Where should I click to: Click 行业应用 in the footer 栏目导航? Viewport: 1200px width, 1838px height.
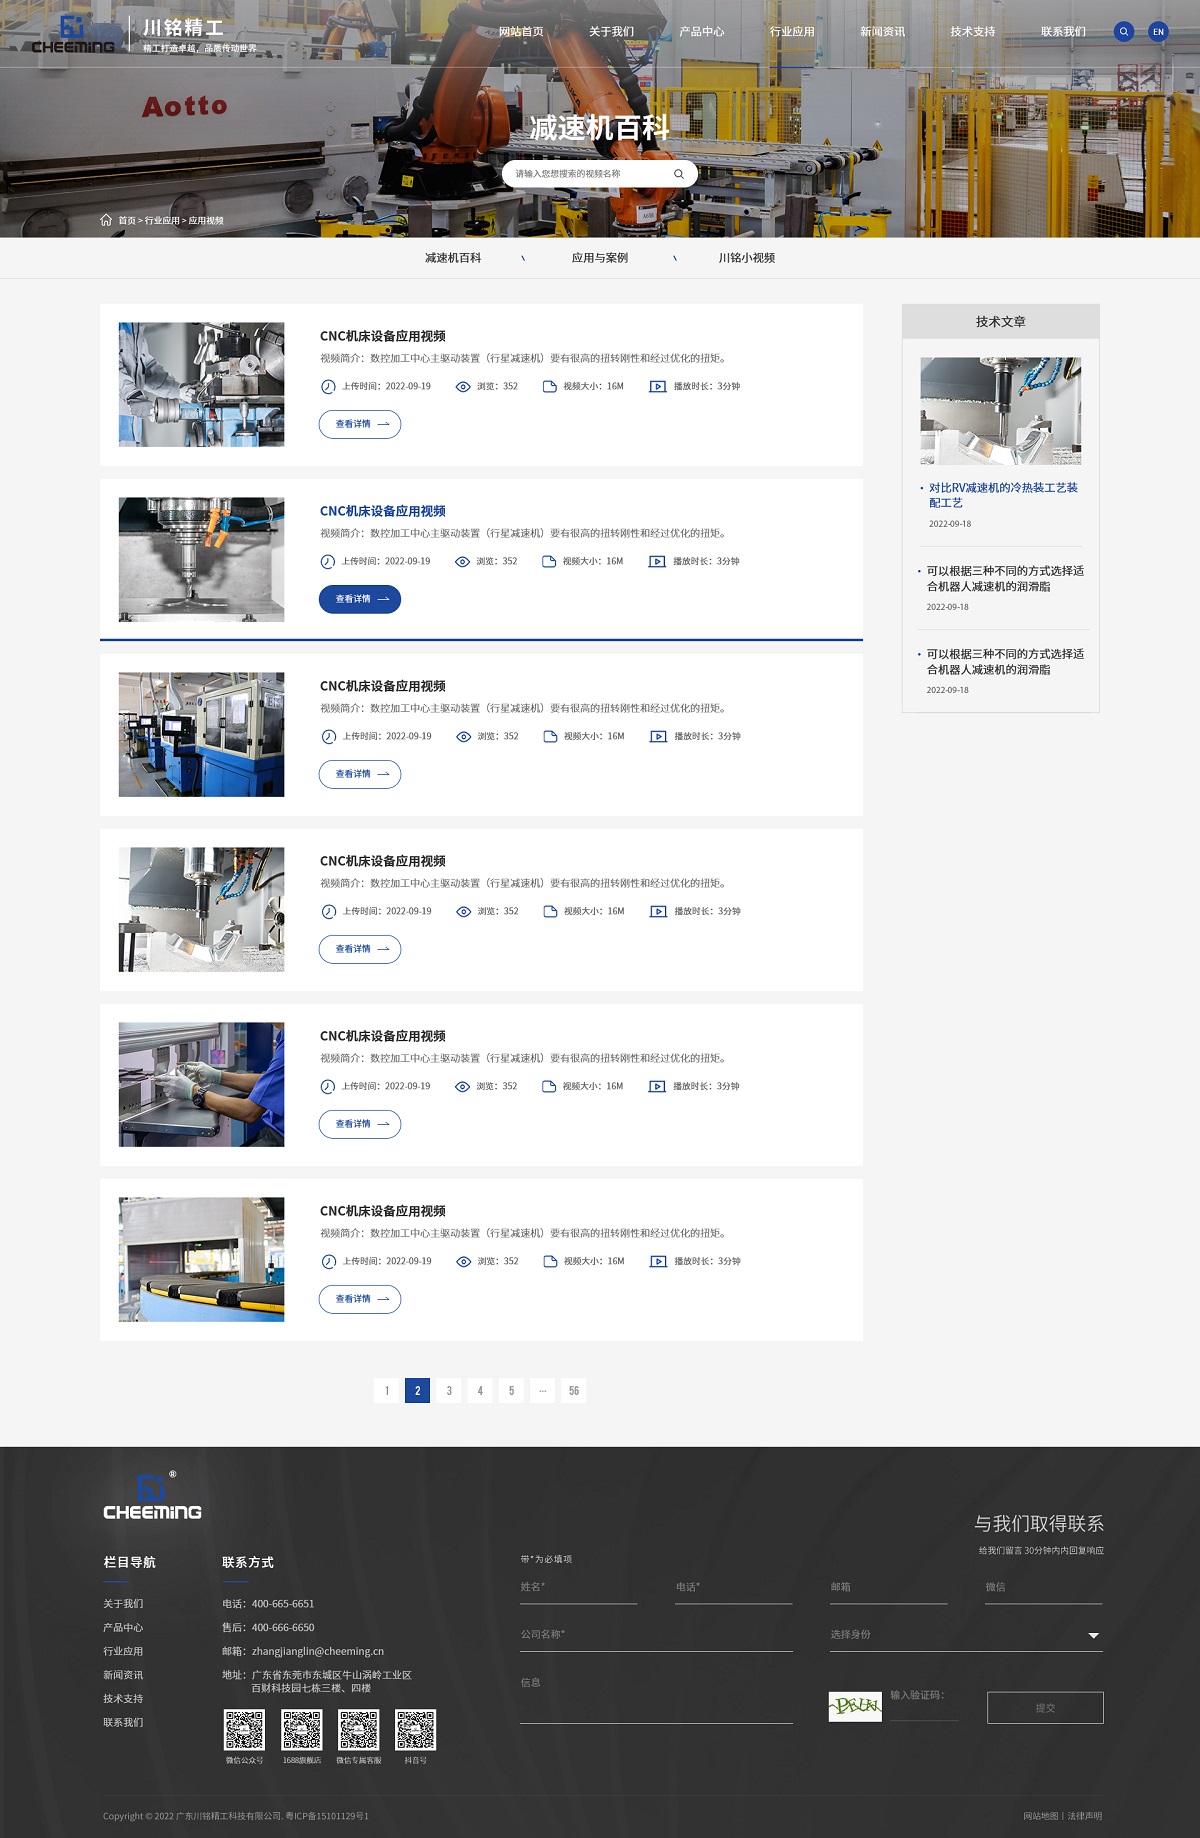123,1651
